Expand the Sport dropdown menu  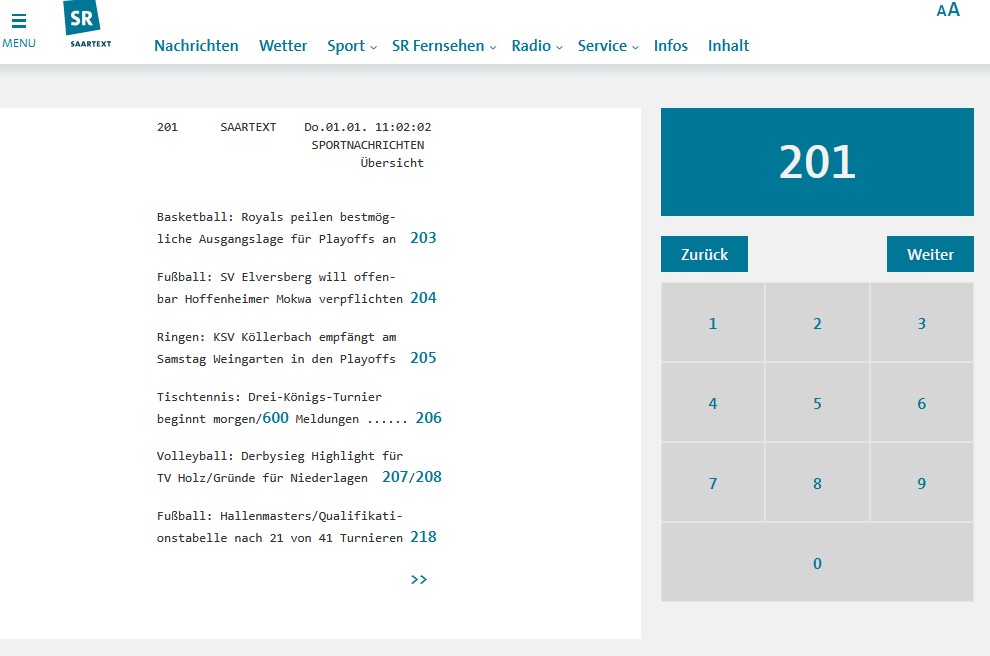click(x=351, y=46)
